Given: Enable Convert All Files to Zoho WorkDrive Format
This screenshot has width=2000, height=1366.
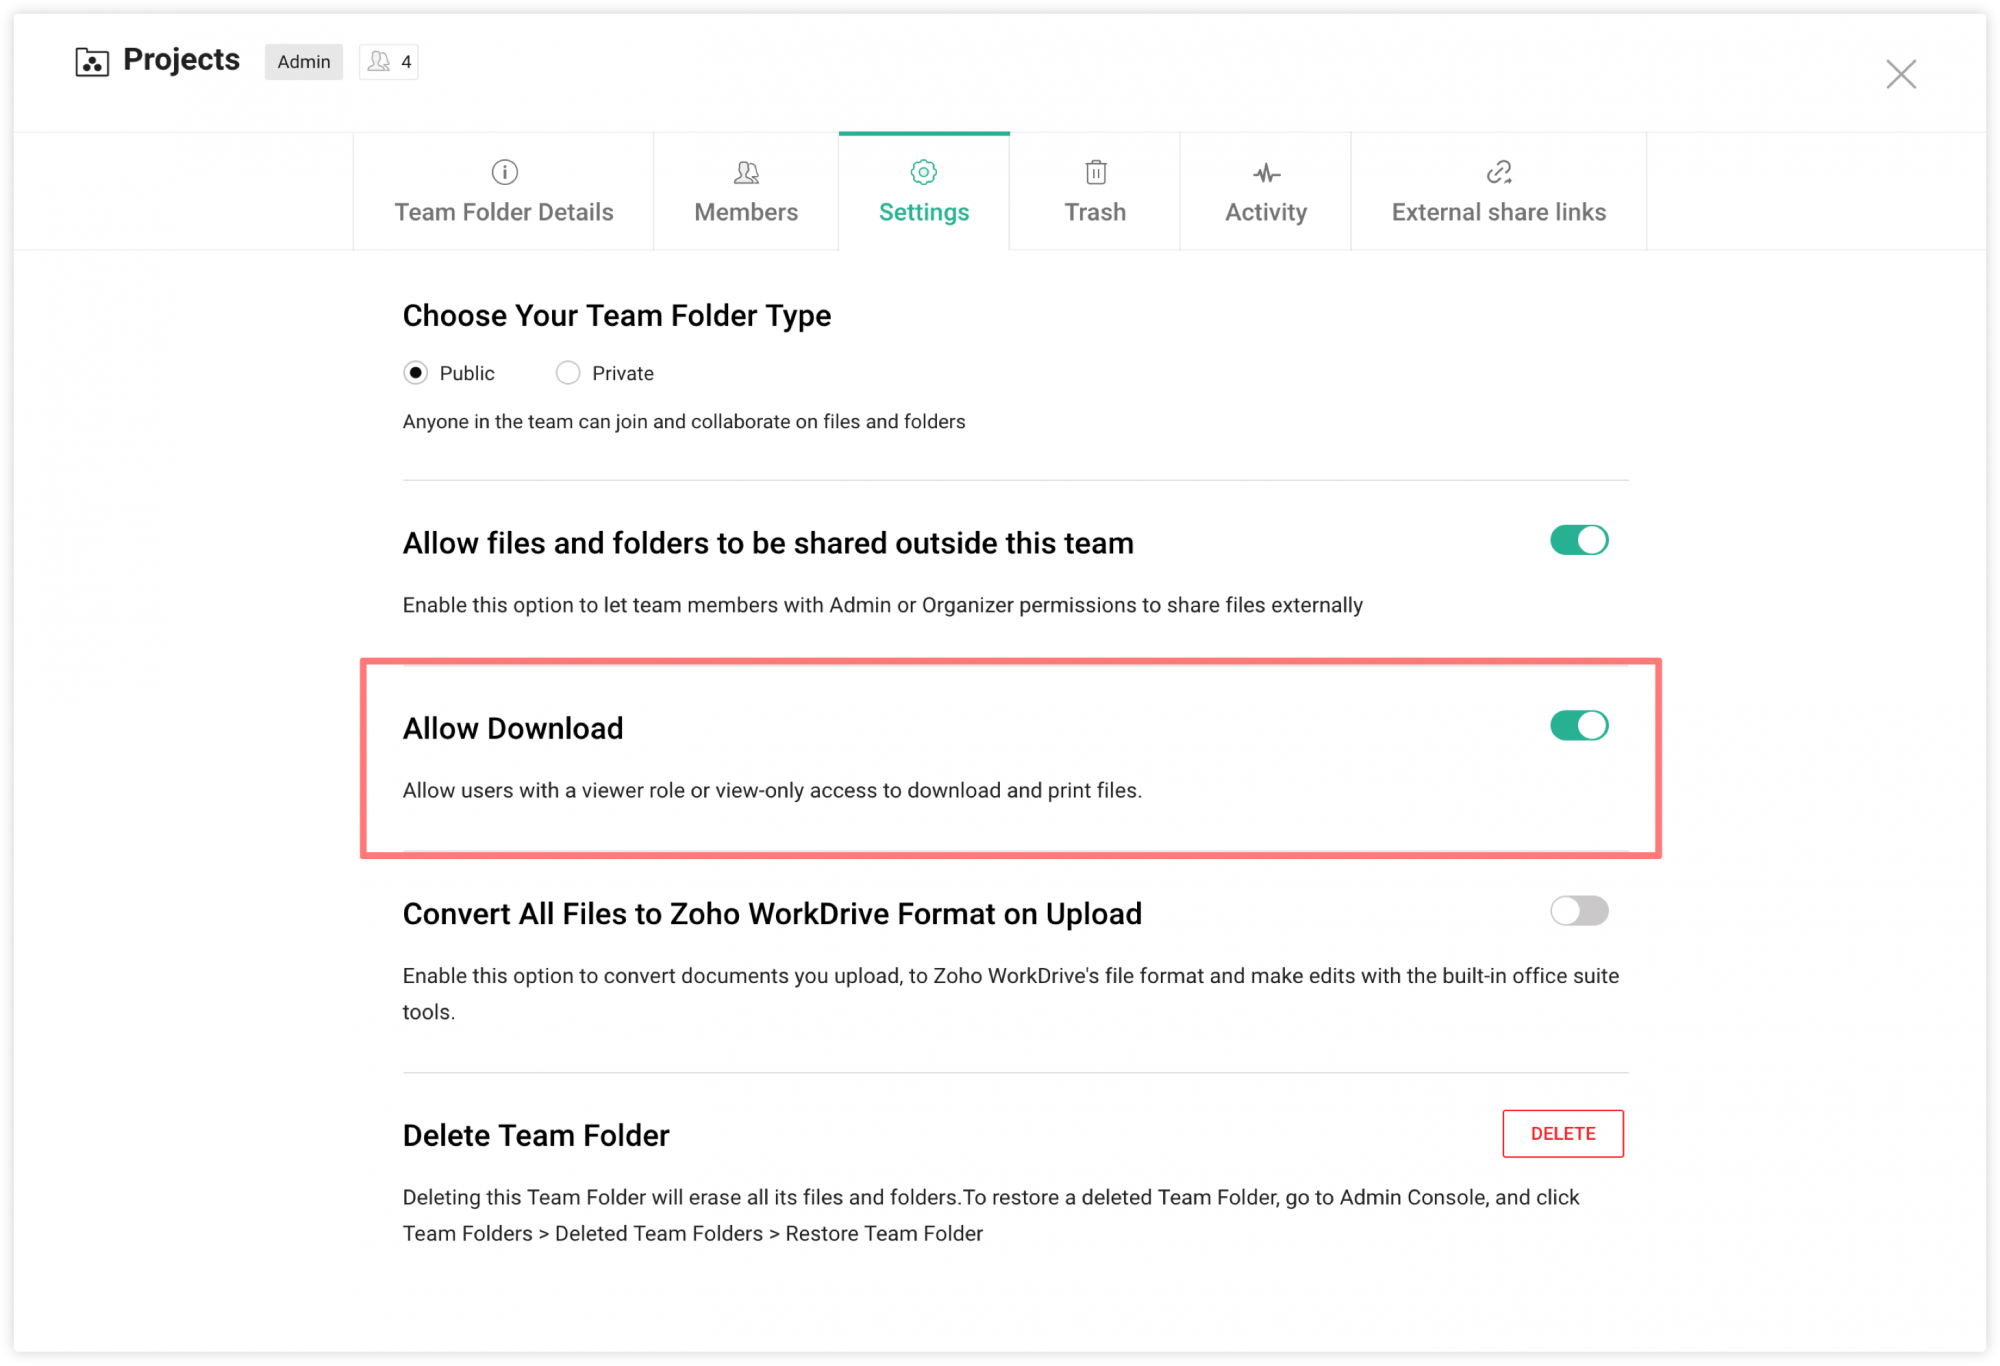Looking at the screenshot, I should tap(1579, 911).
